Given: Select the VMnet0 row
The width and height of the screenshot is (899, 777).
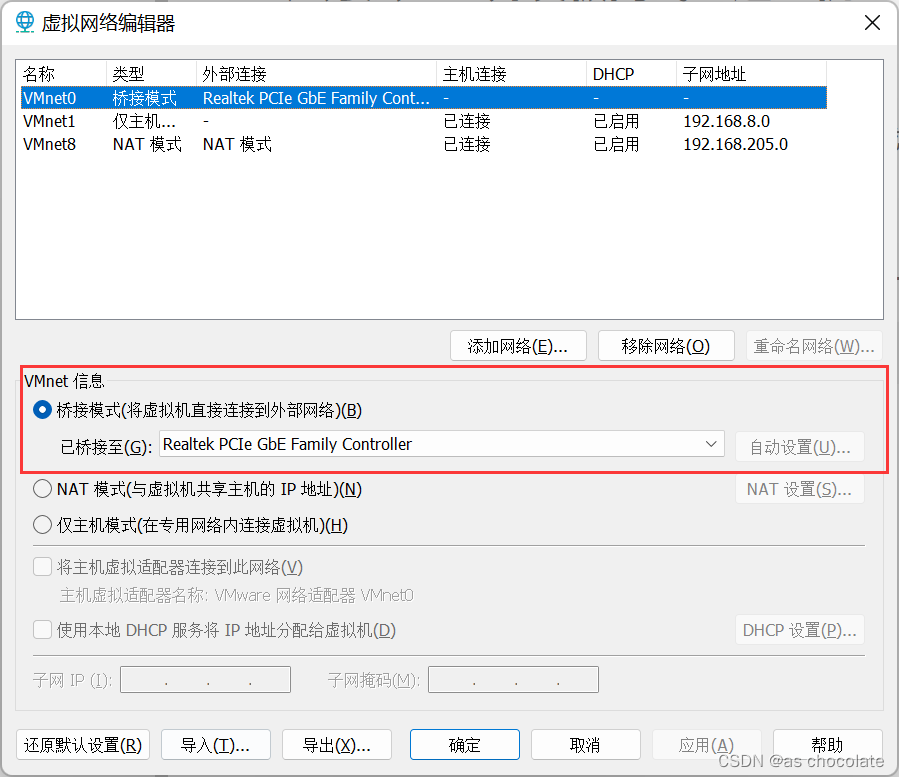Looking at the screenshot, I should pos(424,98).
